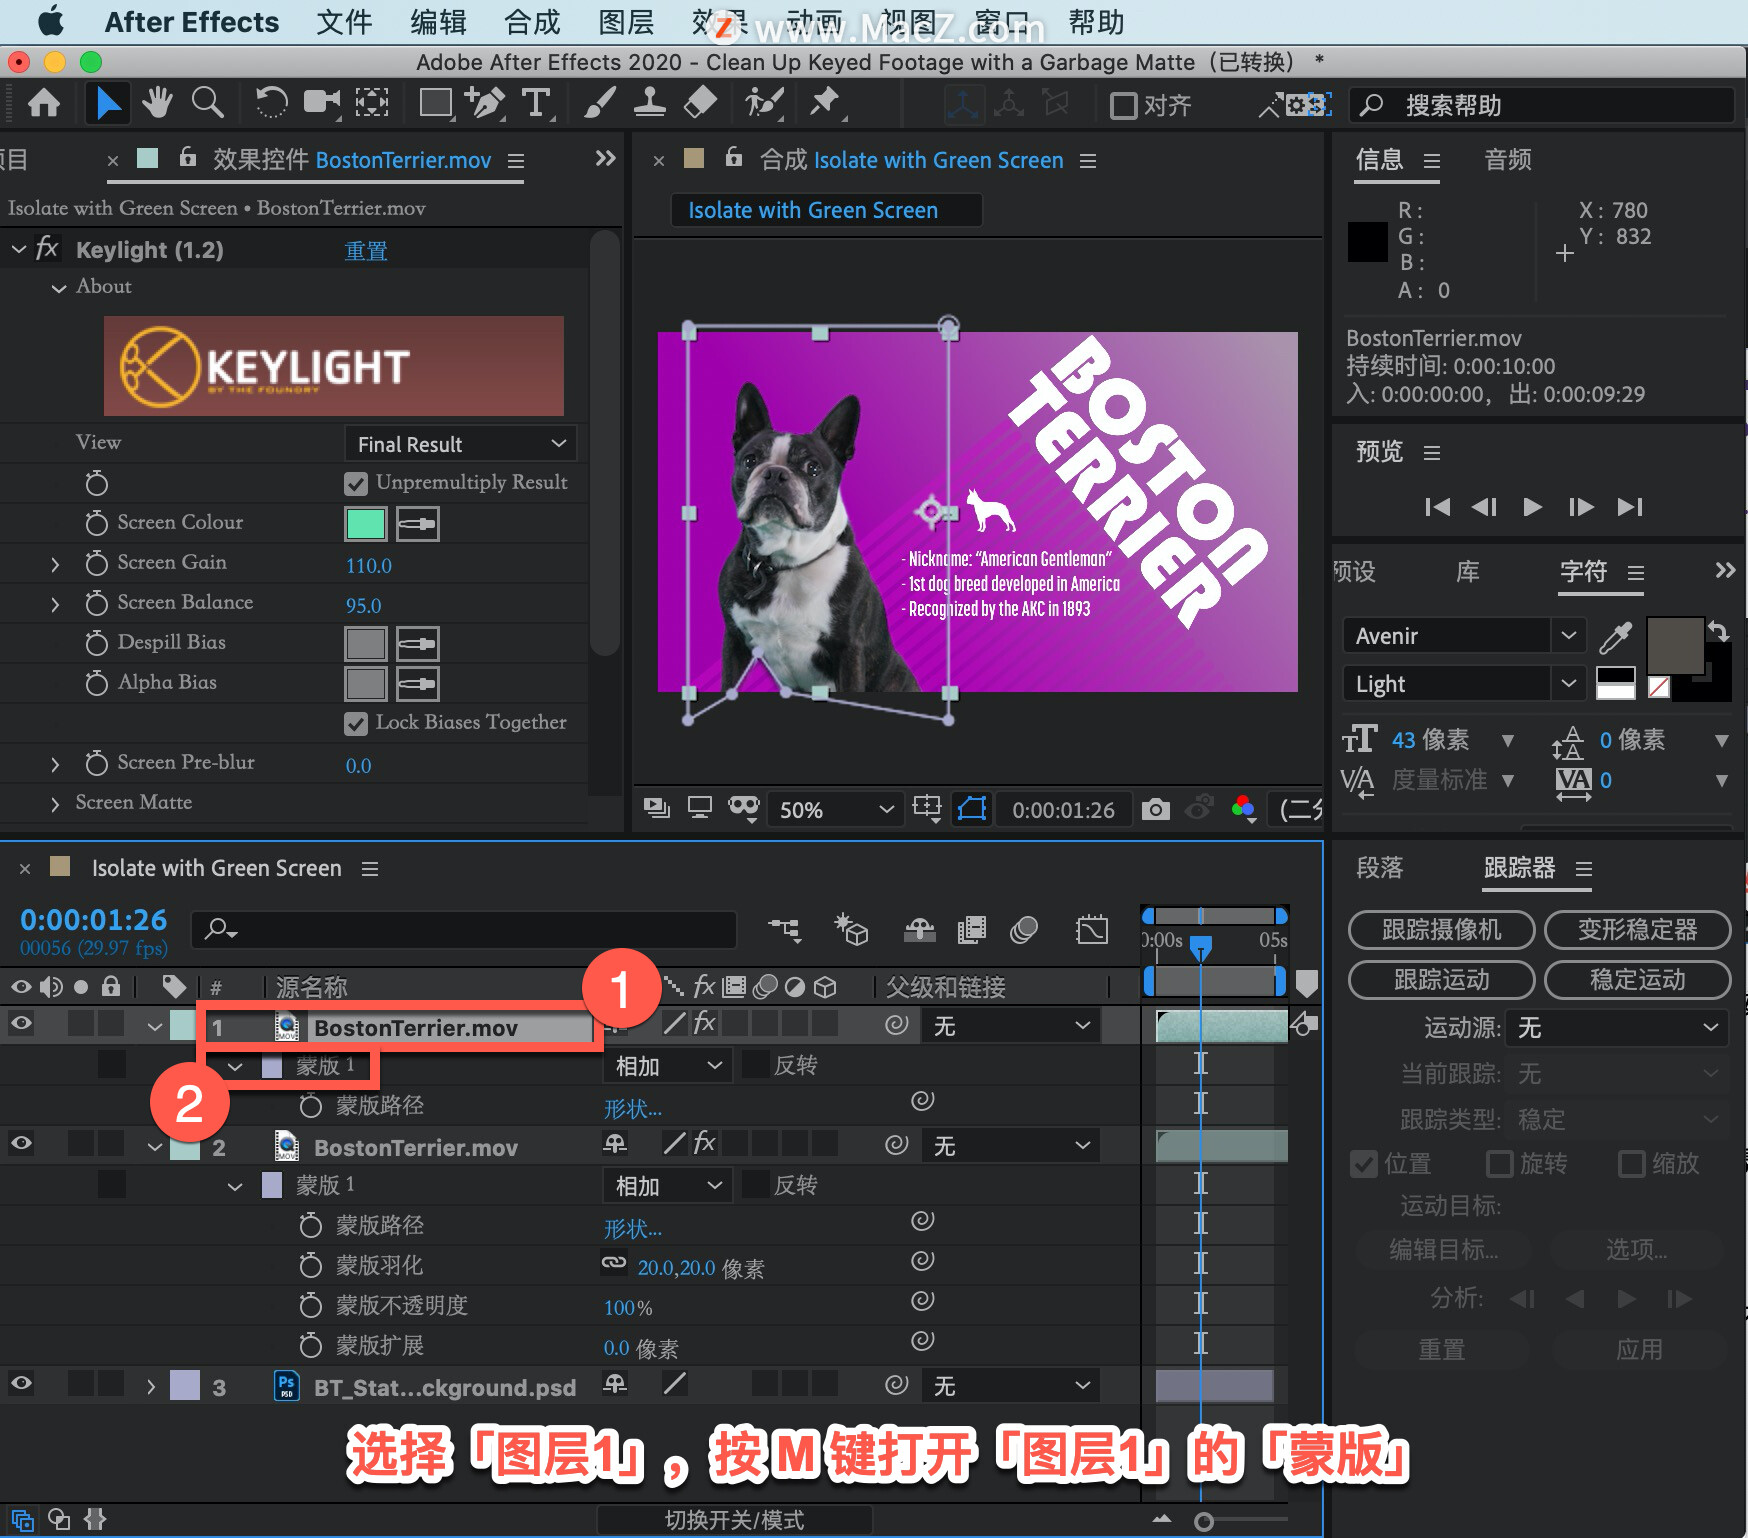Click 稳定运动 button
1748x1538 pixels.
click(x=1637, y=980)
